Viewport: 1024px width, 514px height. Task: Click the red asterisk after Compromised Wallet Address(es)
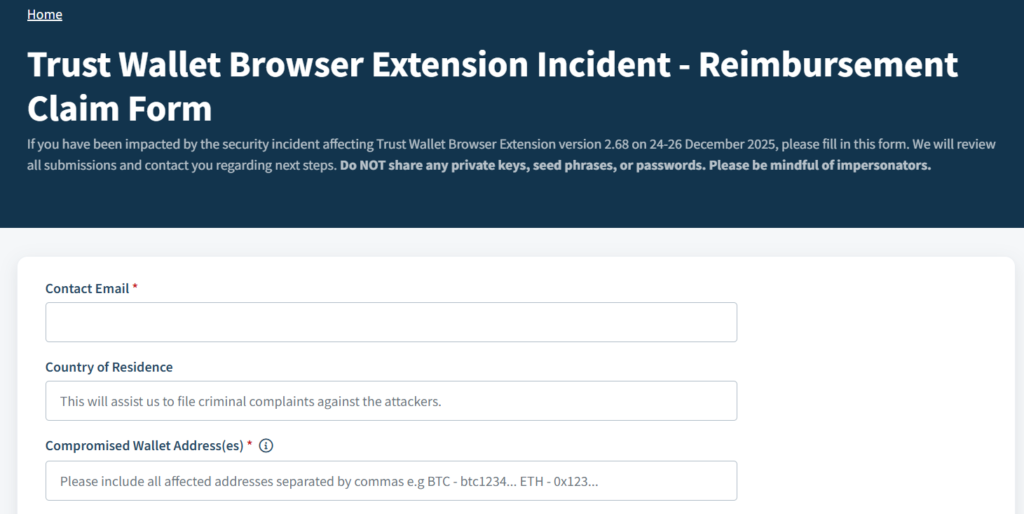(249, 446)
